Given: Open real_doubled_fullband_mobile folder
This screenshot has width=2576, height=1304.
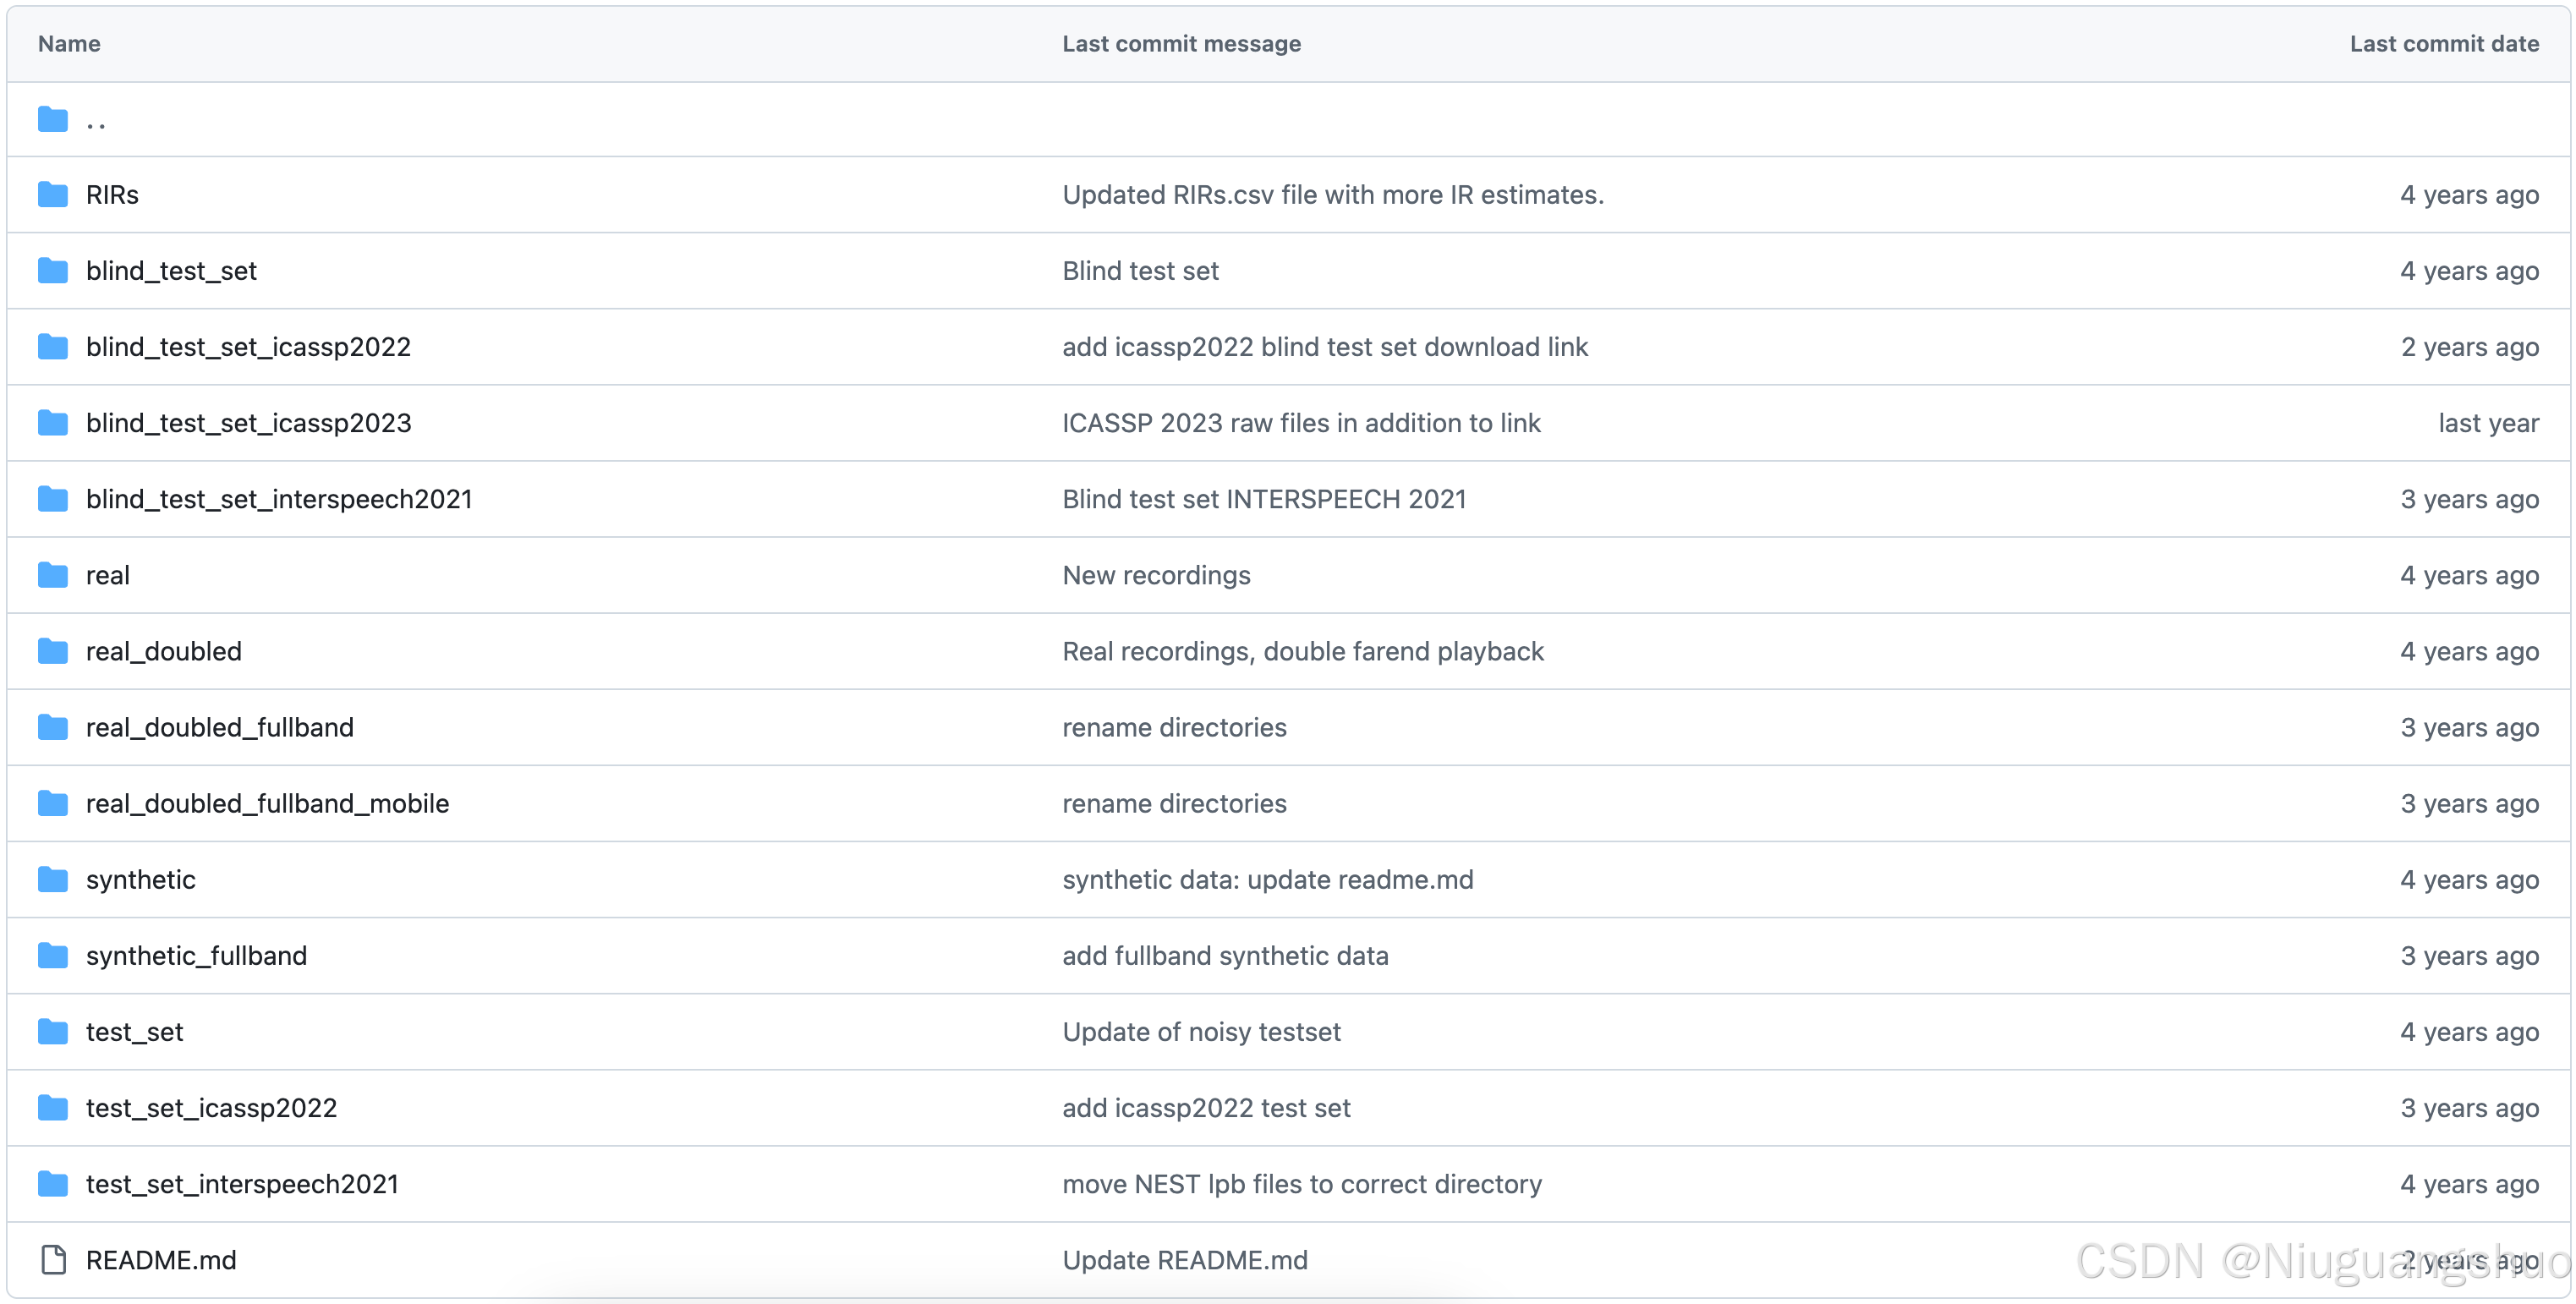Looking at the screenshot, I should click(x=267, y=804).
